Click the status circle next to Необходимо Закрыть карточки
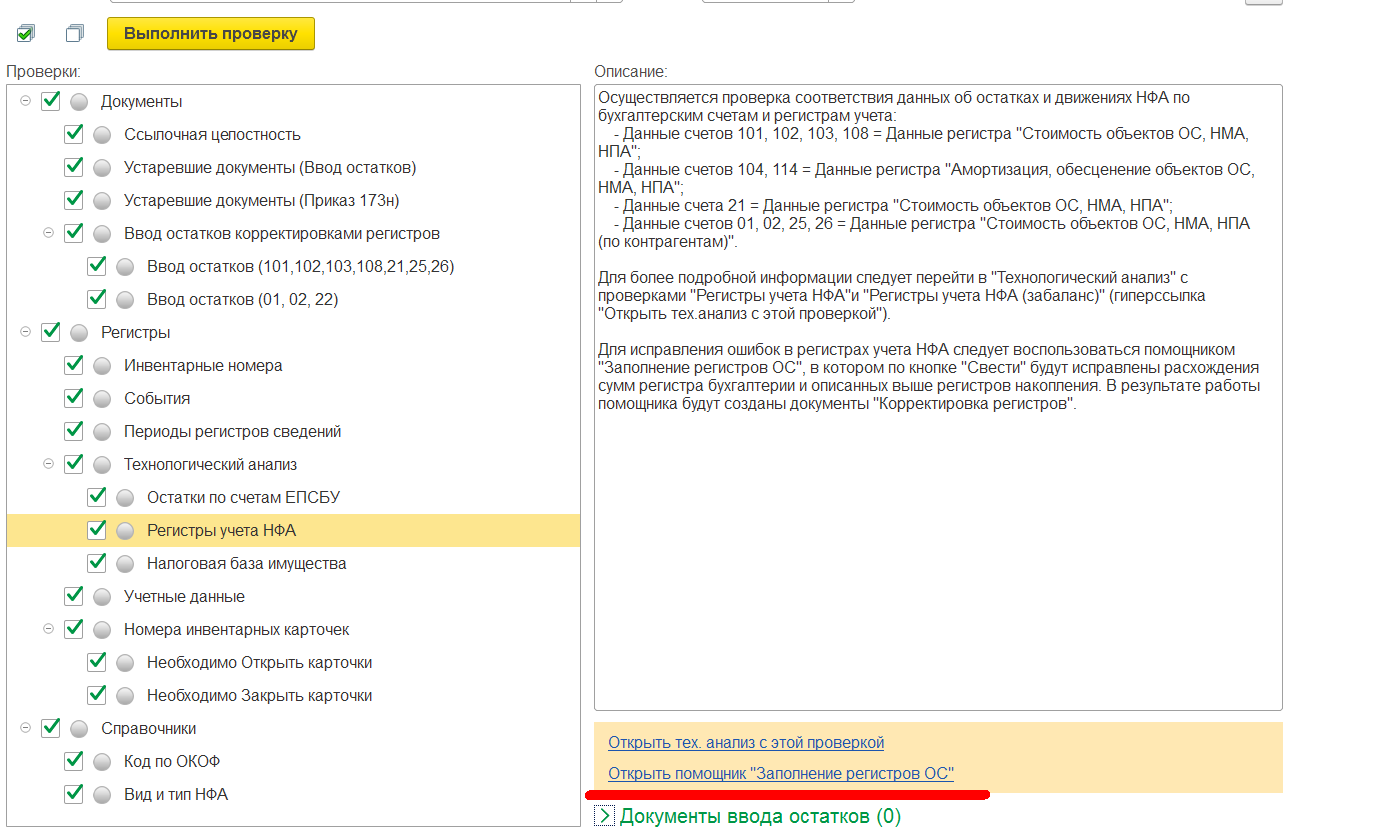 (125, 696)
